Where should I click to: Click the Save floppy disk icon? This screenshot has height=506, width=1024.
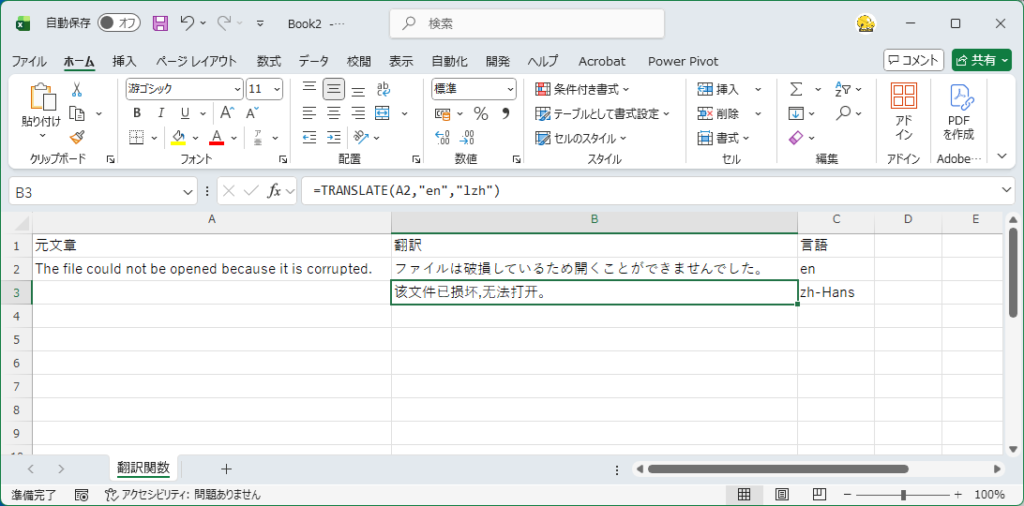(160, 22)
